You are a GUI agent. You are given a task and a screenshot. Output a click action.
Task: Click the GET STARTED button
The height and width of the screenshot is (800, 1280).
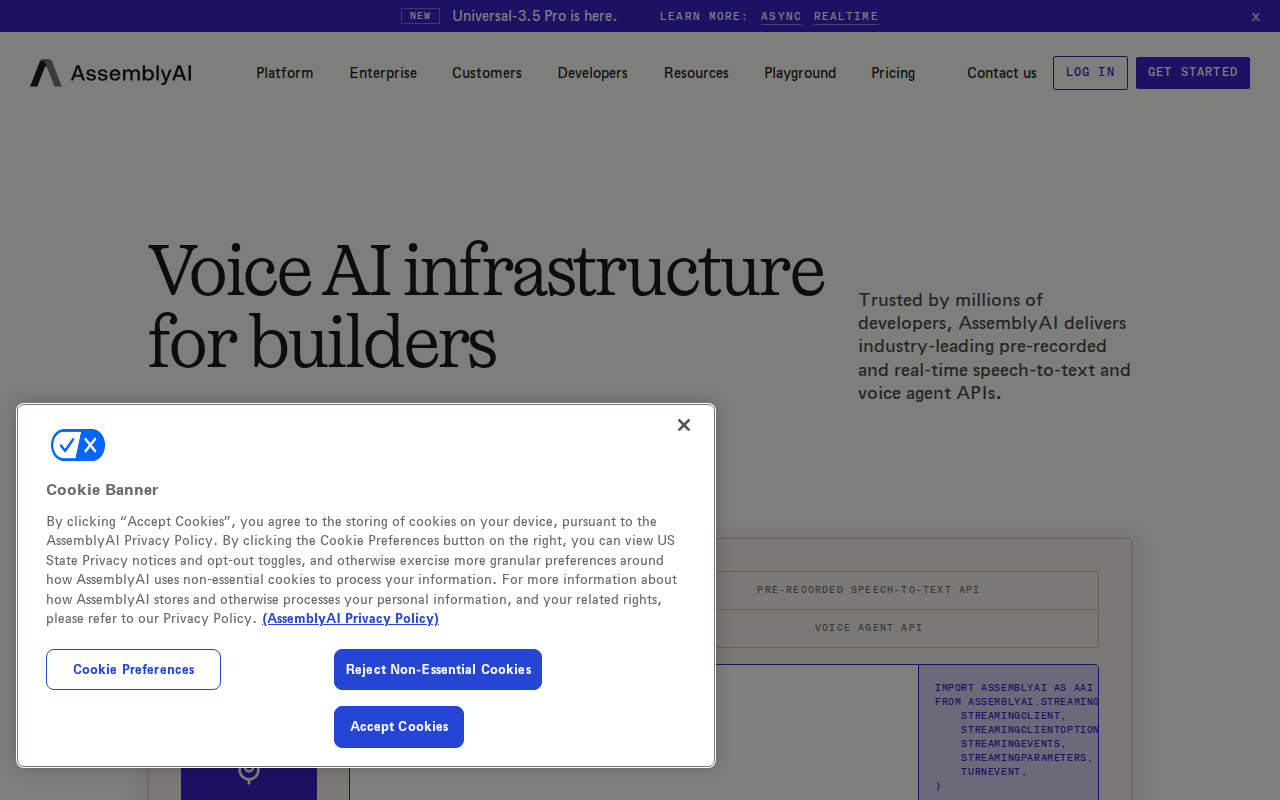tap(1193, 73)
